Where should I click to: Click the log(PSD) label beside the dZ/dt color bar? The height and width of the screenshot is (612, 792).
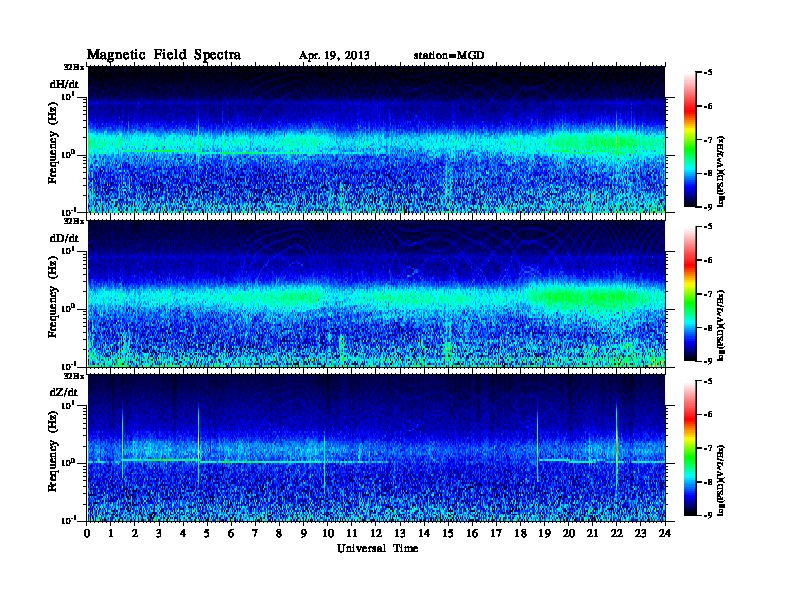[722, 480]
